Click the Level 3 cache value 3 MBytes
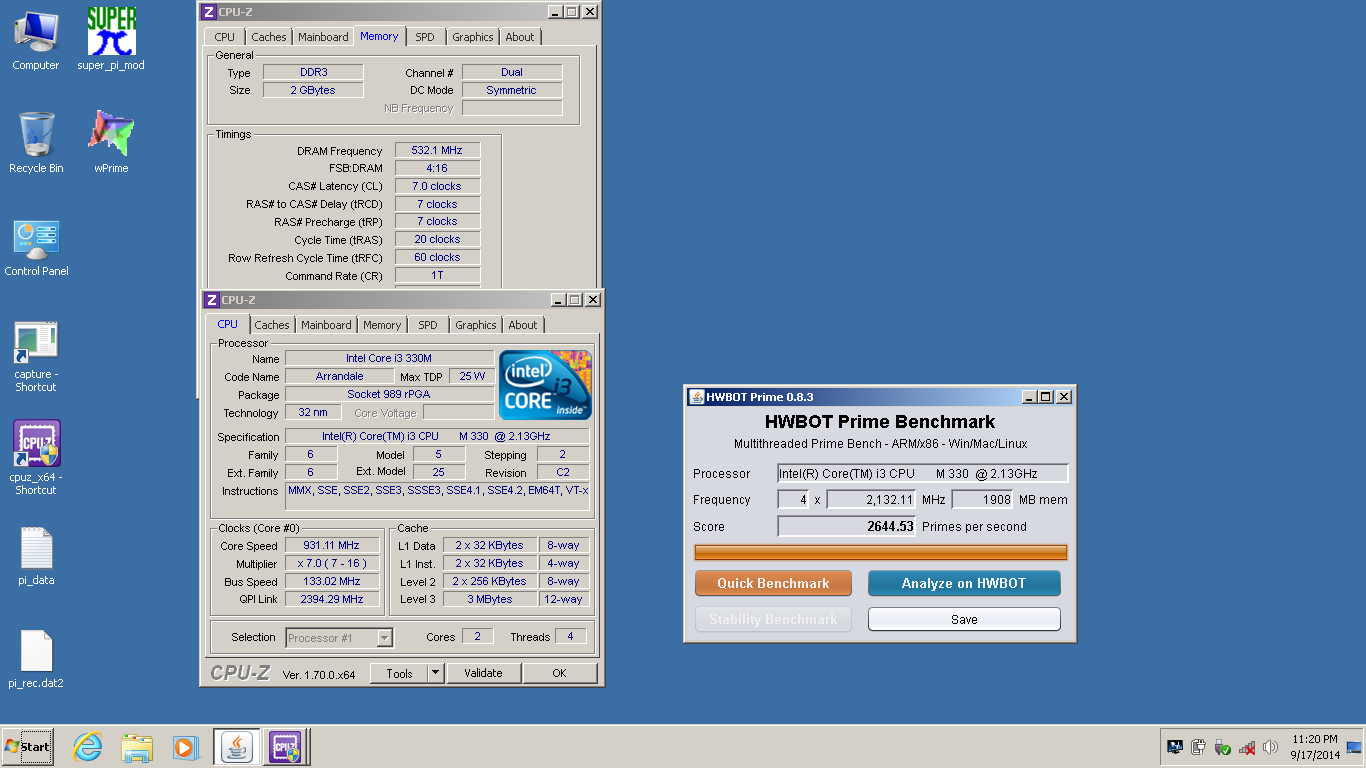 click(490, 599)
